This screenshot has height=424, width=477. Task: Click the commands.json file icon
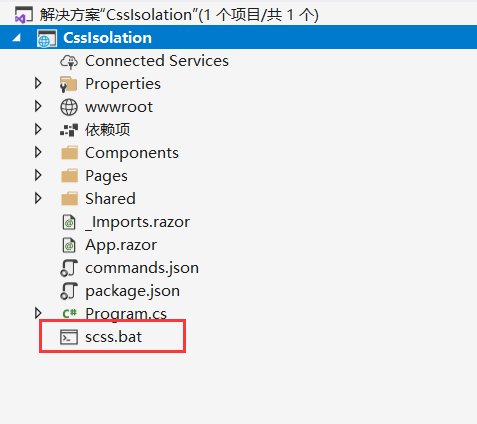[69, 268]
